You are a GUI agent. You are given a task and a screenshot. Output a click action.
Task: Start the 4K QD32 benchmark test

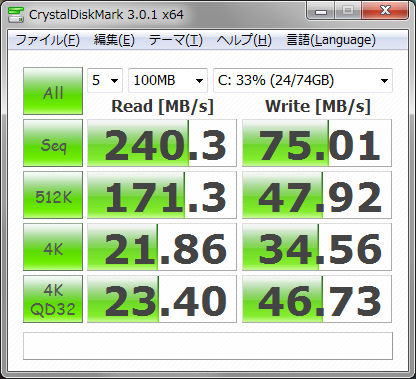pos(53,299)
